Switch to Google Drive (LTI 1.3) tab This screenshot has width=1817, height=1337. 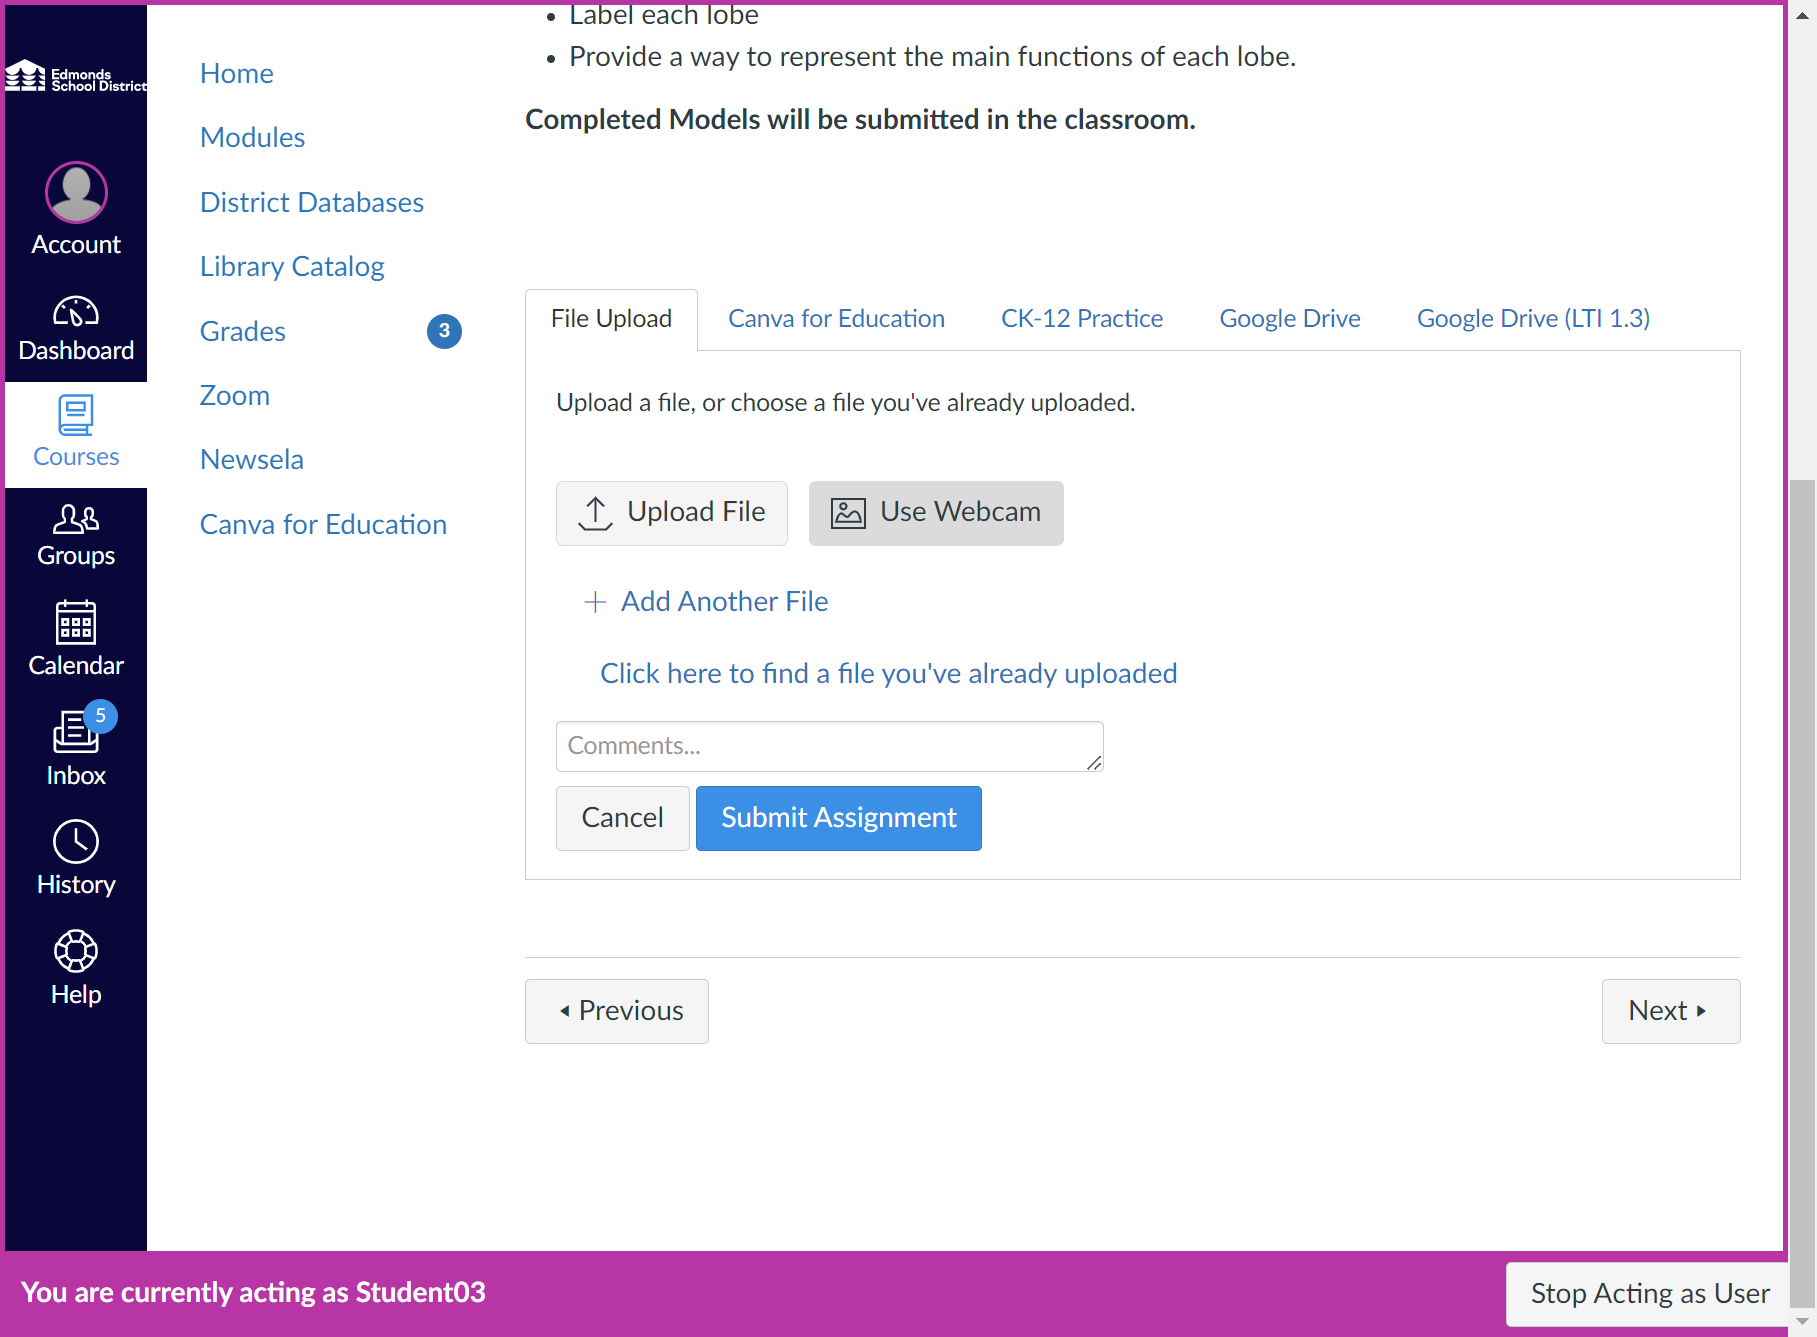point(1533,319)
